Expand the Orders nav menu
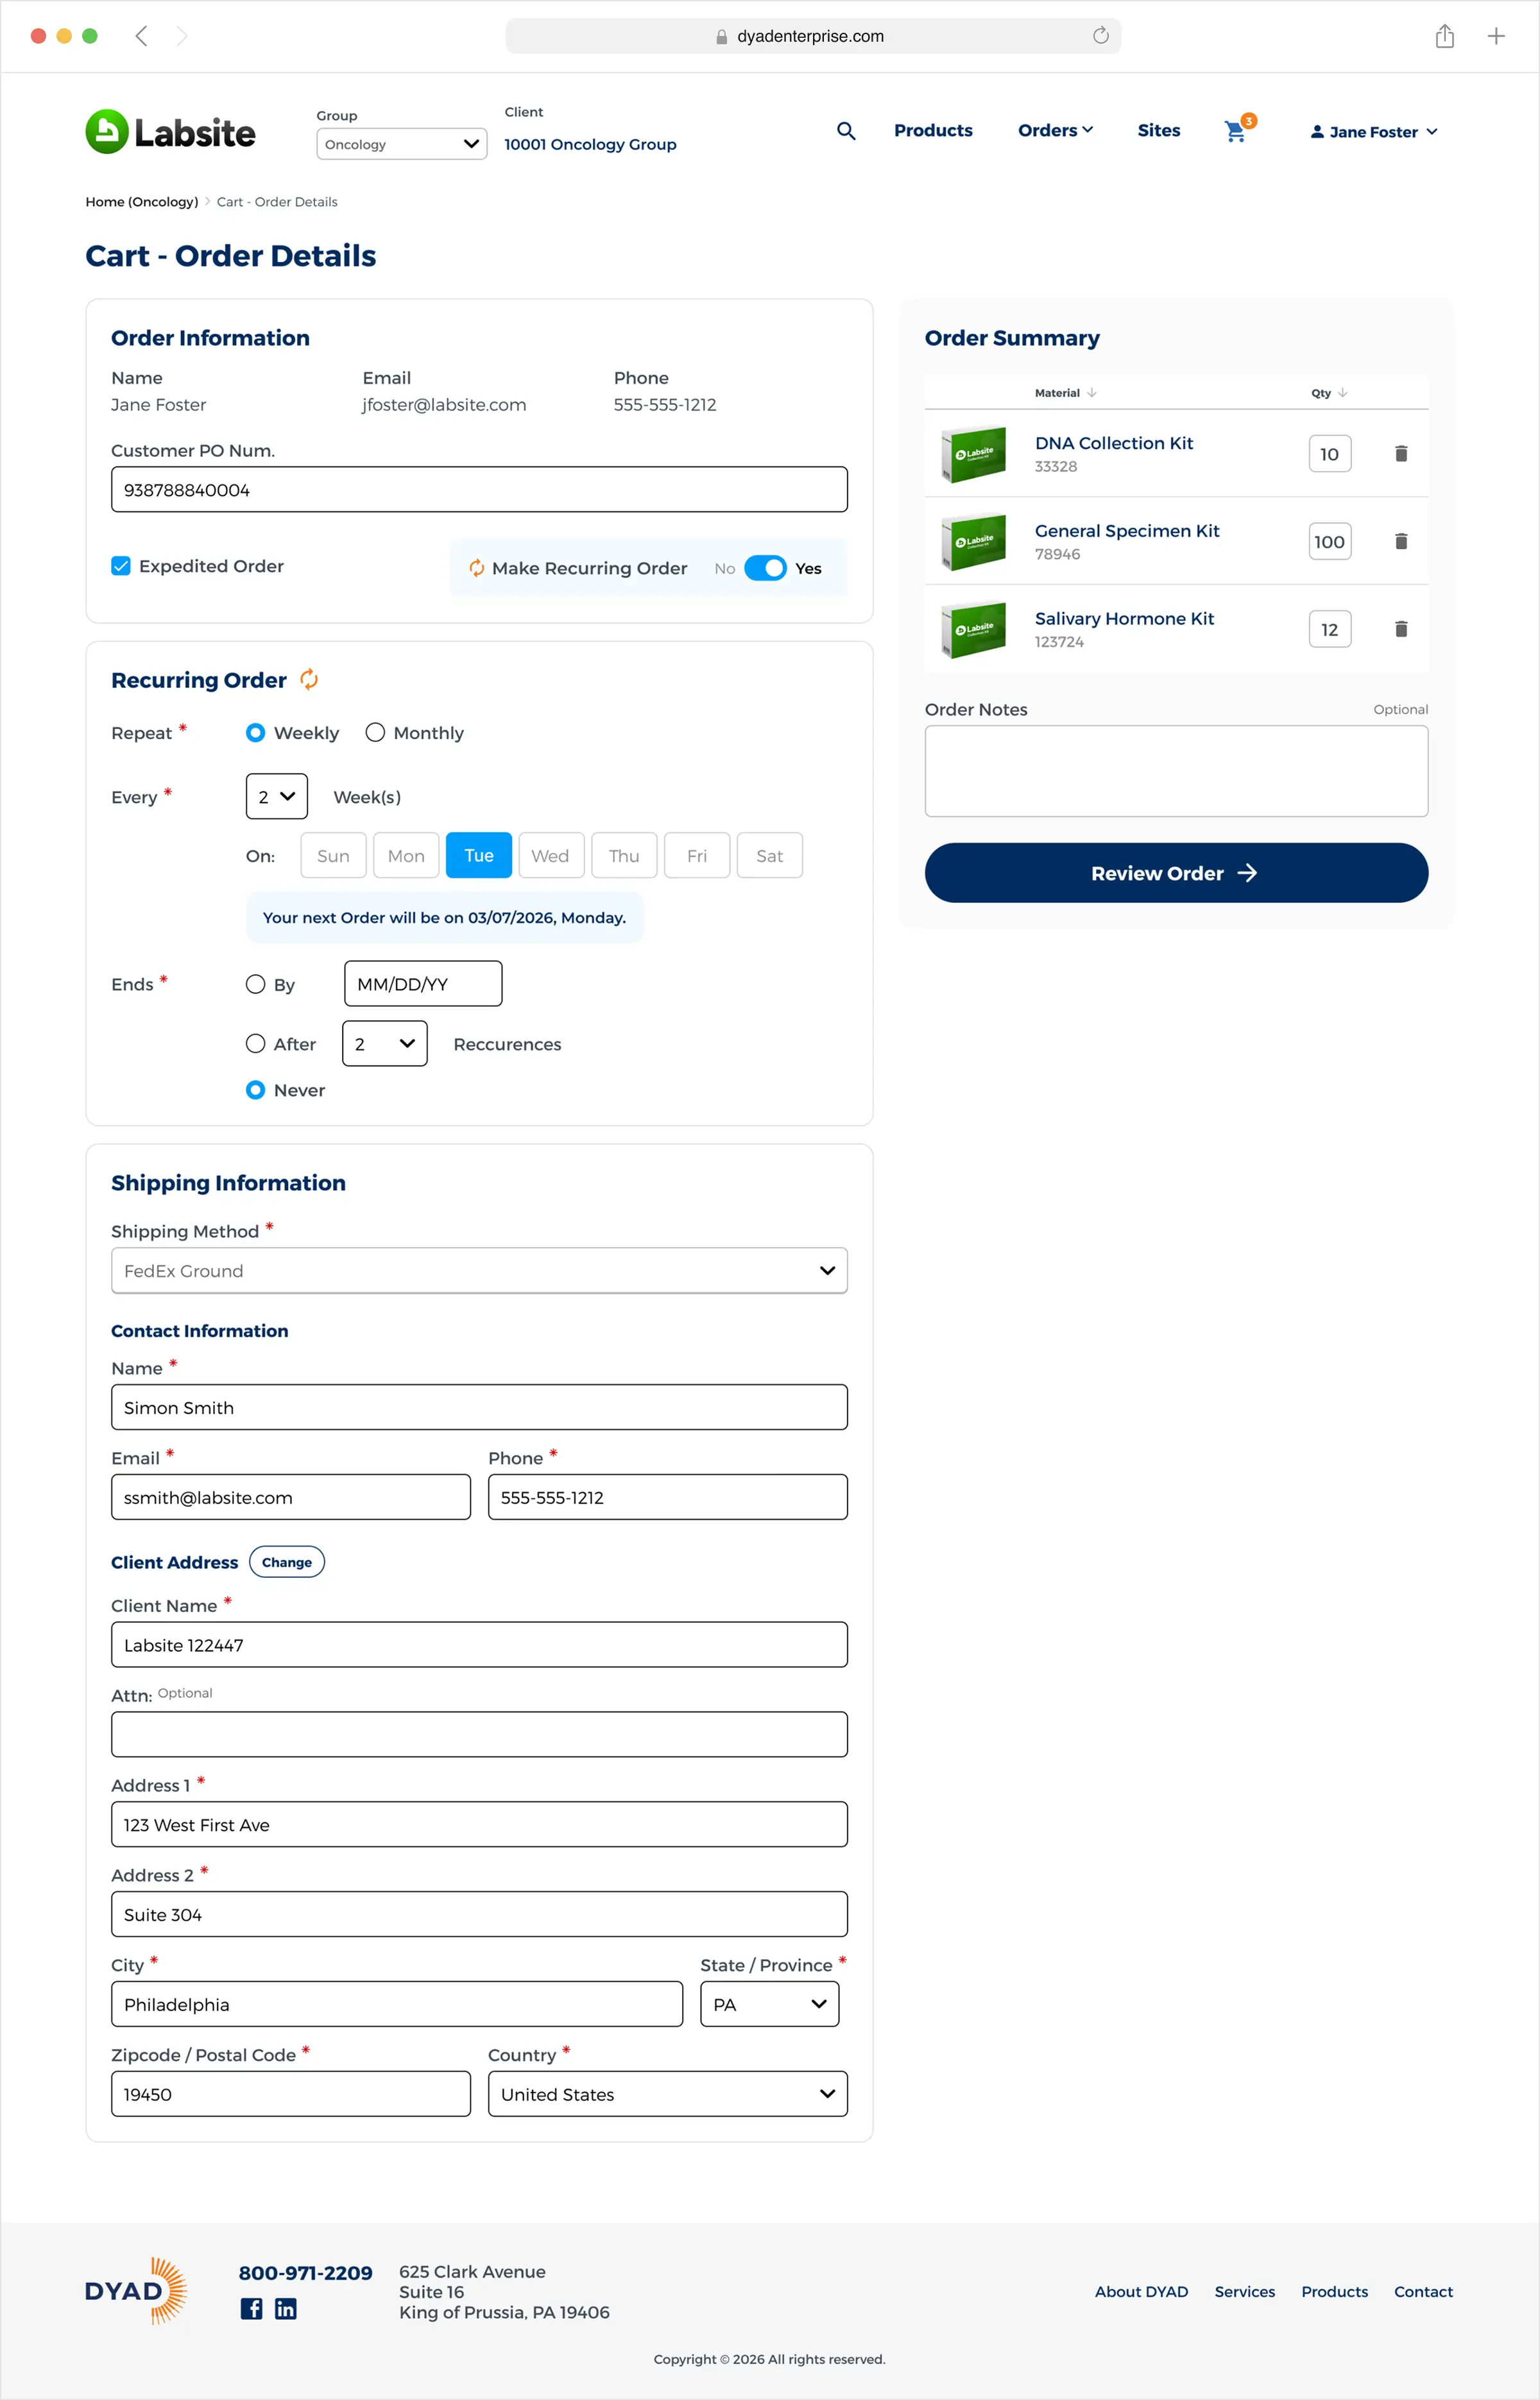 tap(1055, 131)
